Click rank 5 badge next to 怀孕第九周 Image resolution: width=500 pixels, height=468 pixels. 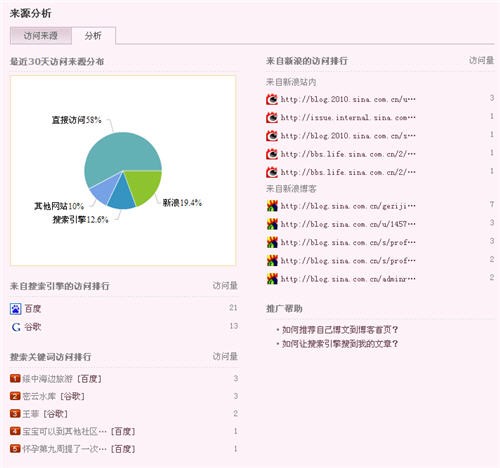coord(15,449)
